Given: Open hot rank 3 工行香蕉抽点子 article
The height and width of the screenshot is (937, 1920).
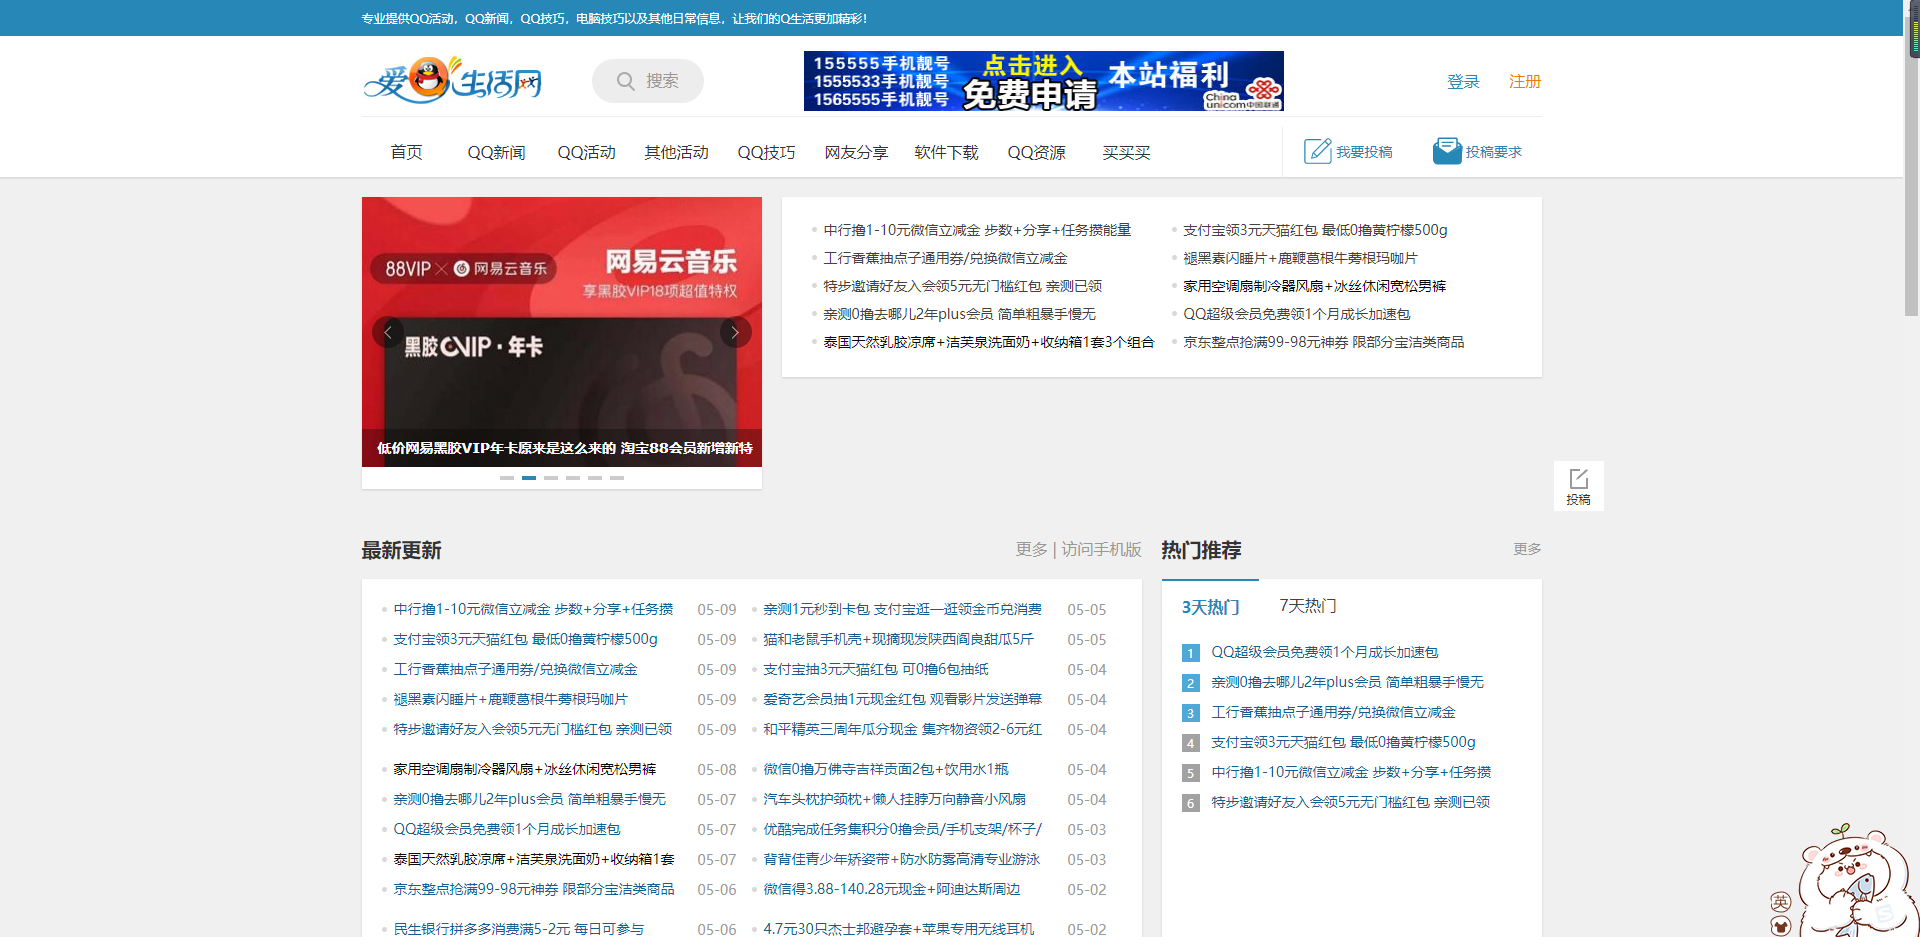Looking at the screenshot, I should tap(1333, 712).
